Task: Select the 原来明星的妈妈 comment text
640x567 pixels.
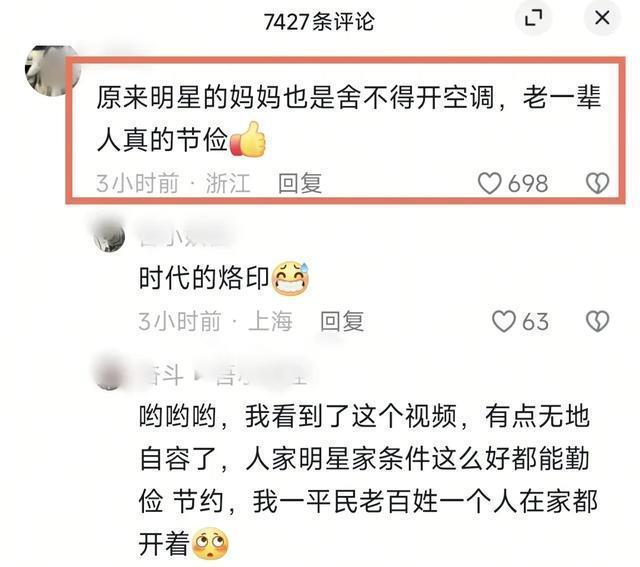Action: pyautogui.click(x=349, y=119)
